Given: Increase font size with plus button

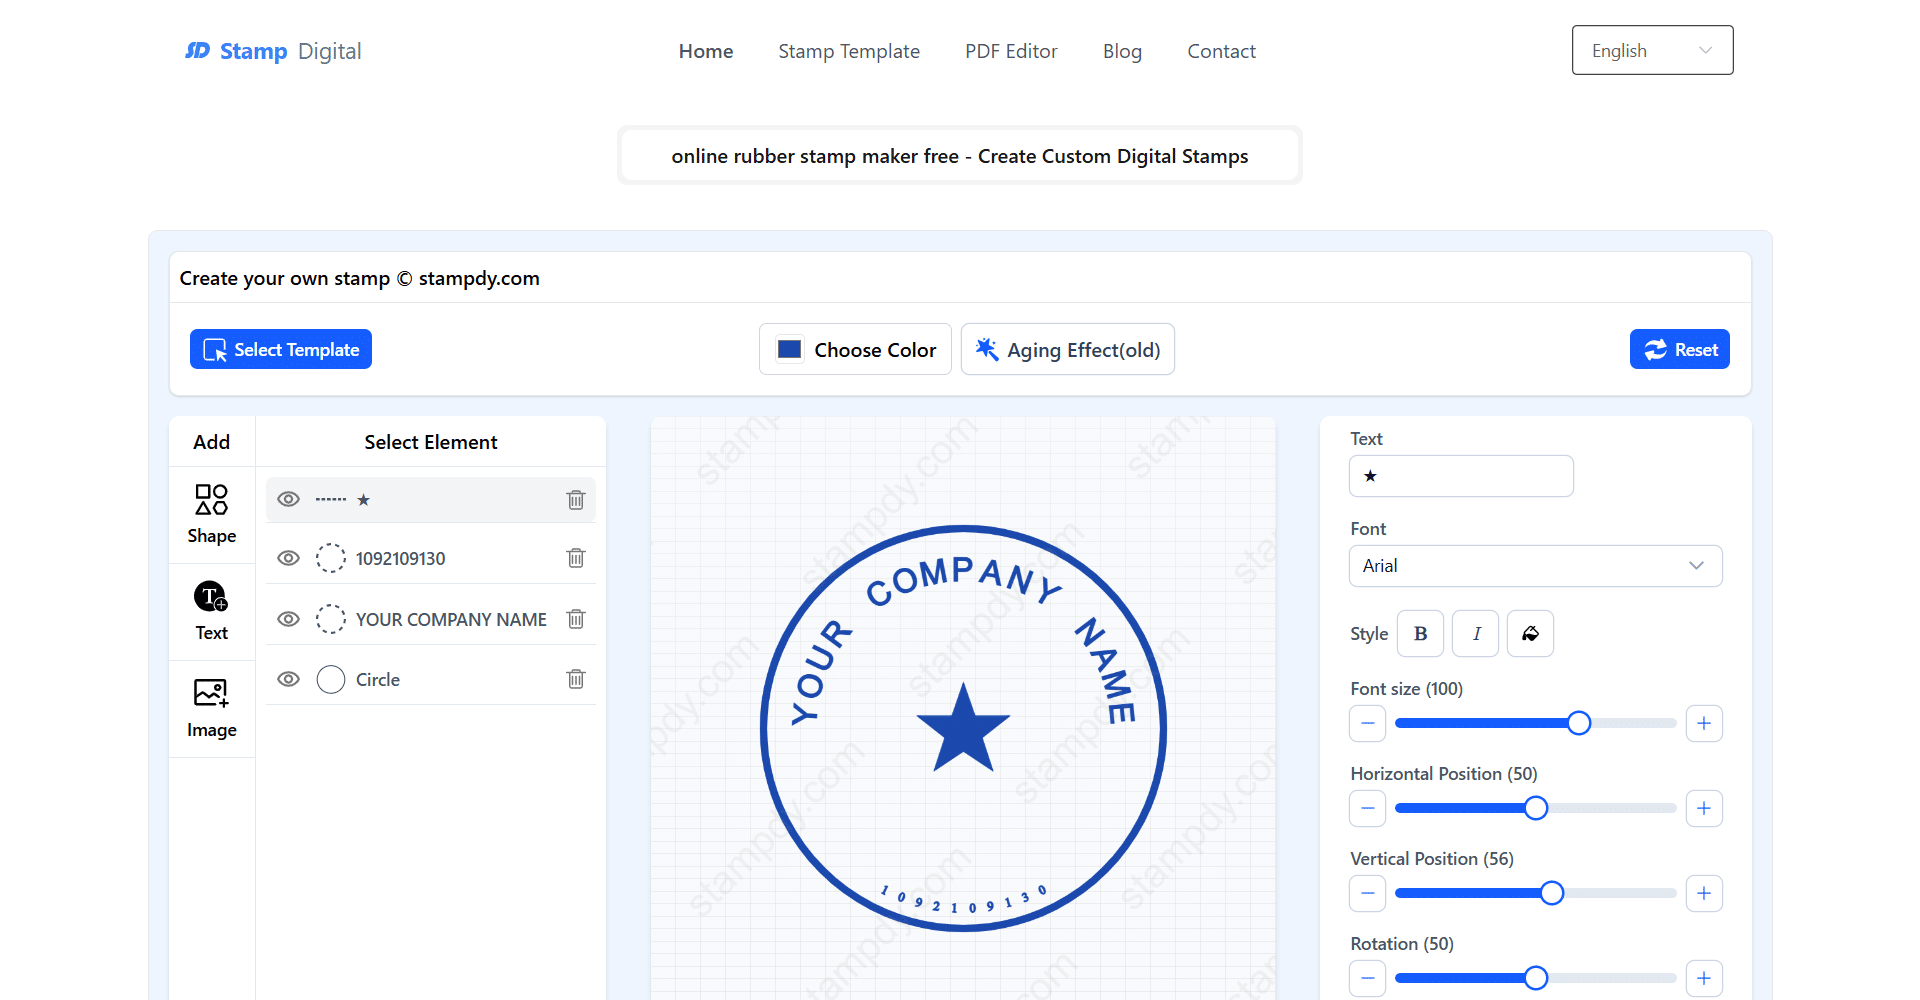Looking at the screenshot, I should (x=1703, y=723).
